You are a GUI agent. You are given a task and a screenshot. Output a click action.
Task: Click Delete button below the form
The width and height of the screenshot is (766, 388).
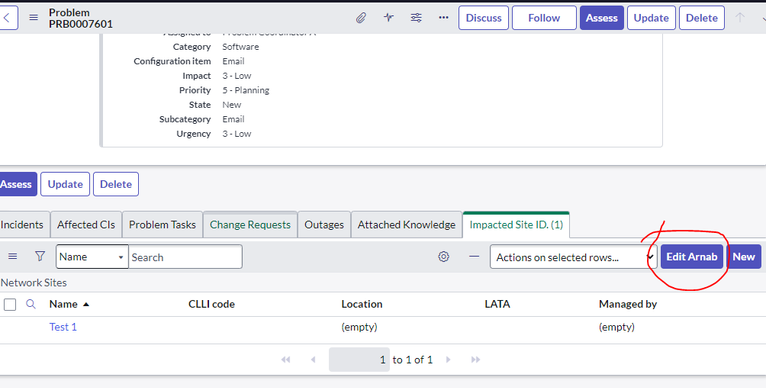click(x=116, y=184)
